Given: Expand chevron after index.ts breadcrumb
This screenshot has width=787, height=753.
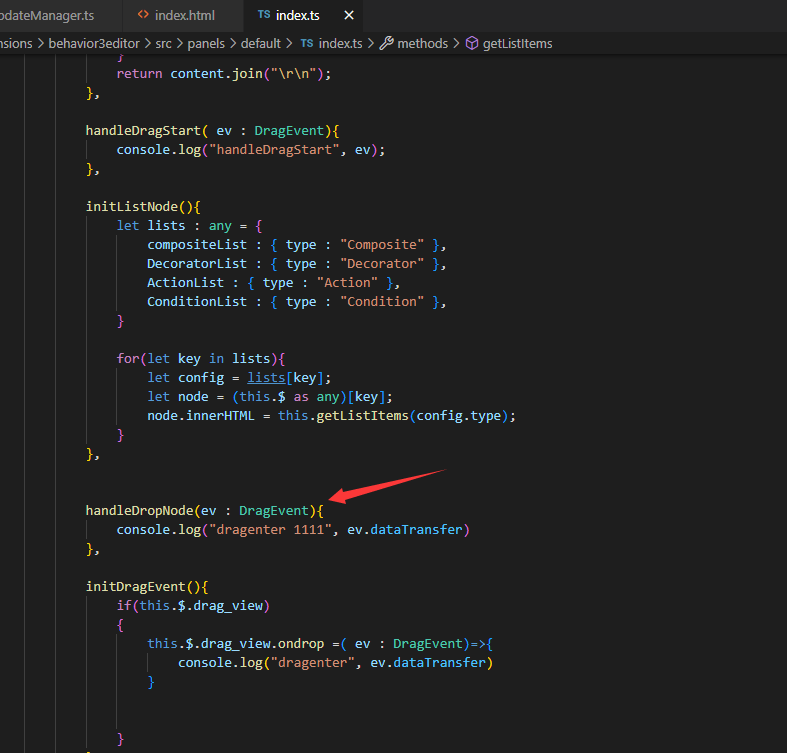Looking at the screenshot, I should 371,44.
